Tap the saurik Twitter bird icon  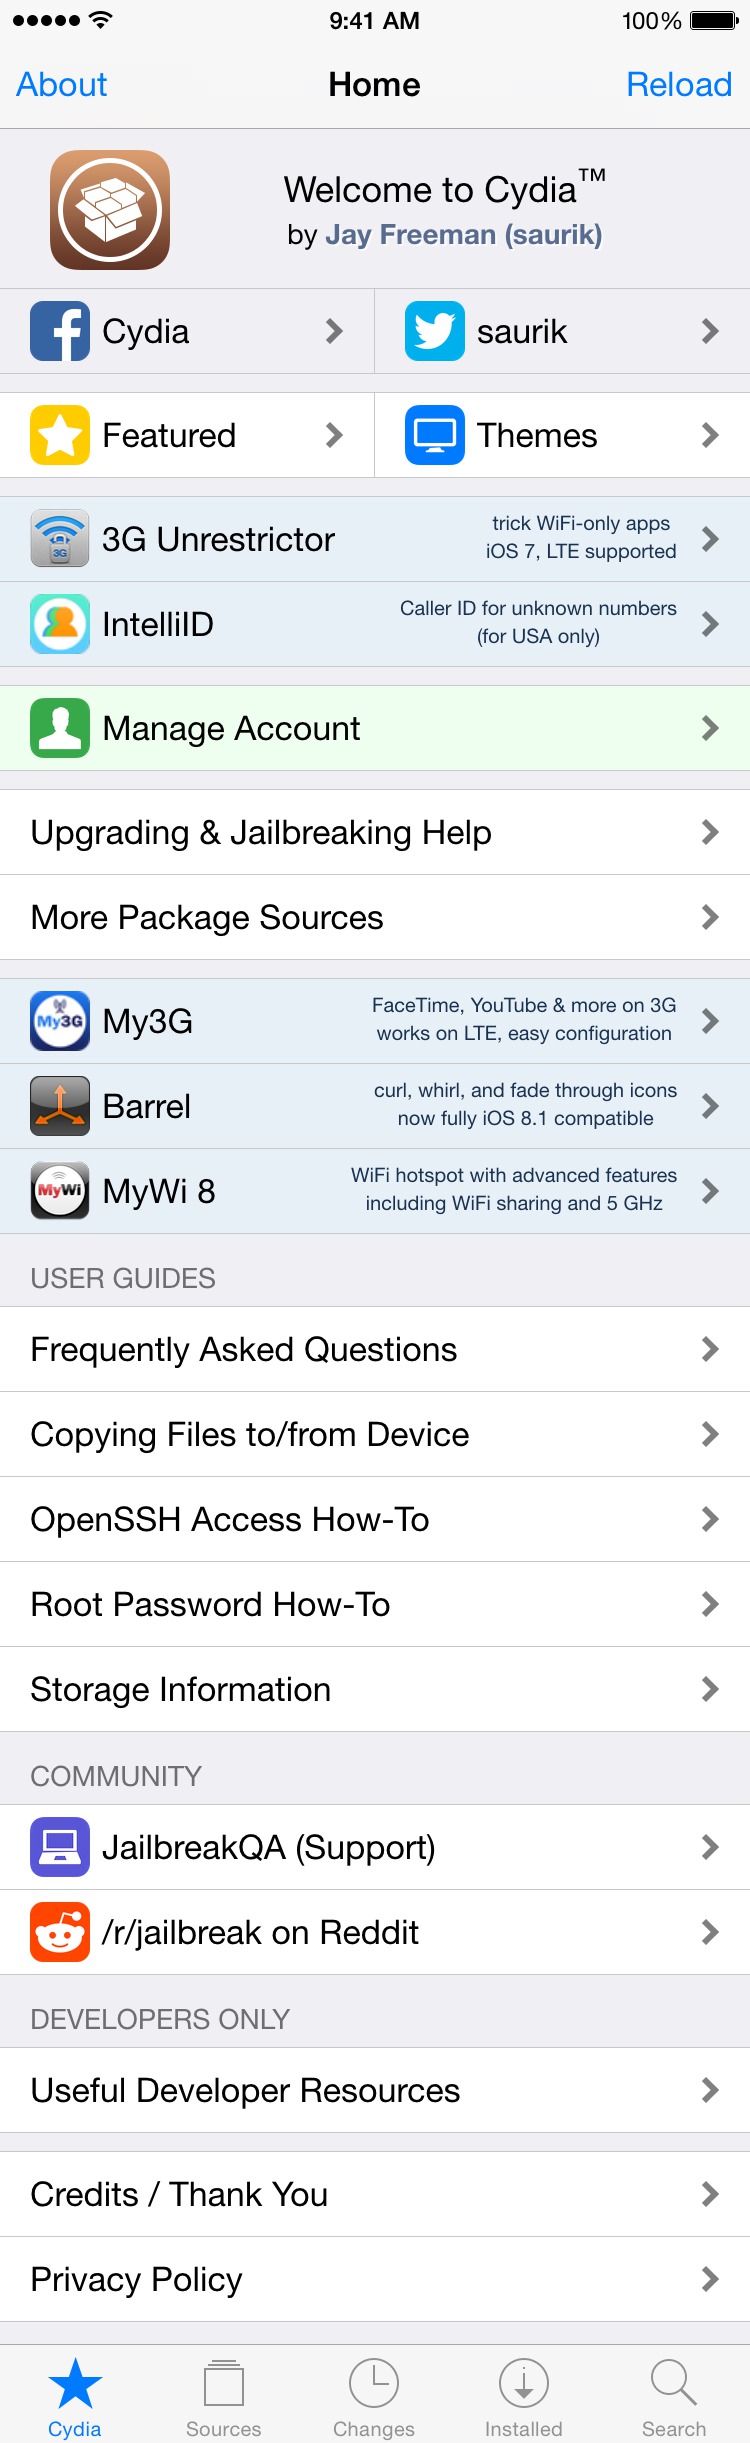[435, 331]
